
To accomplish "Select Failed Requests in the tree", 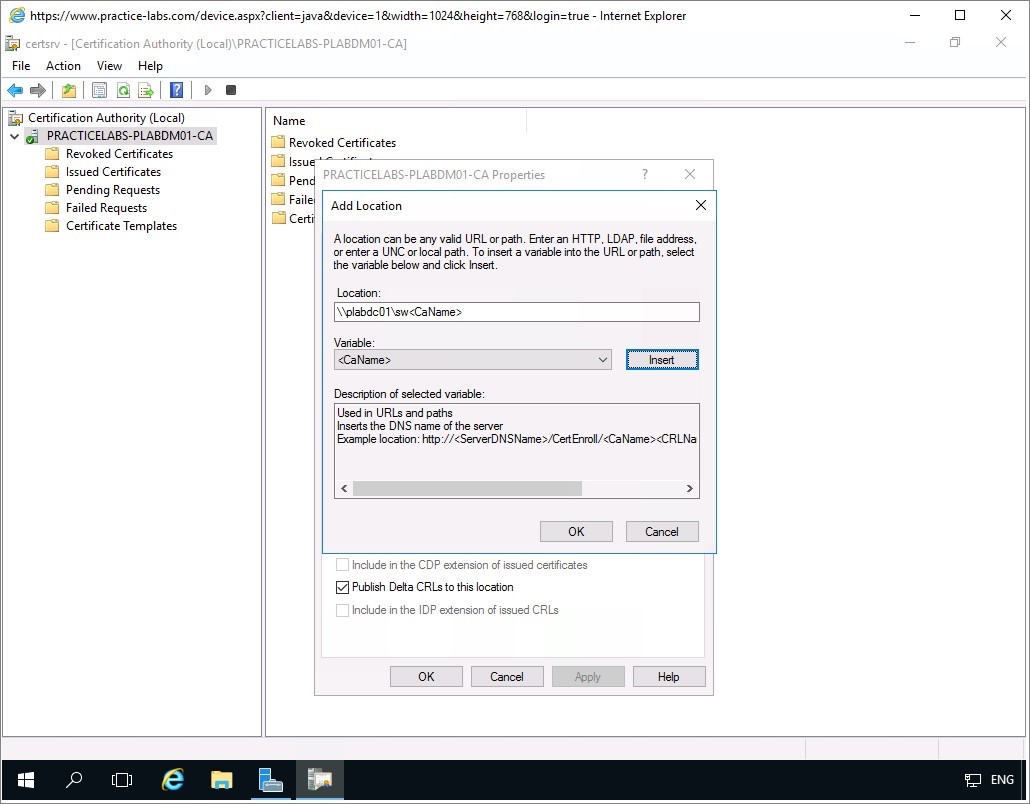I will (106, 208).
